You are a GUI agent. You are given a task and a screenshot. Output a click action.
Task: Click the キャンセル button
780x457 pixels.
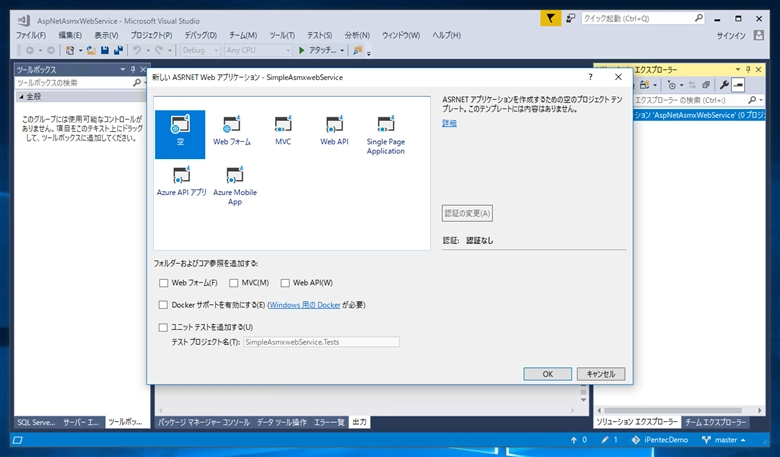tap(601, 374)
